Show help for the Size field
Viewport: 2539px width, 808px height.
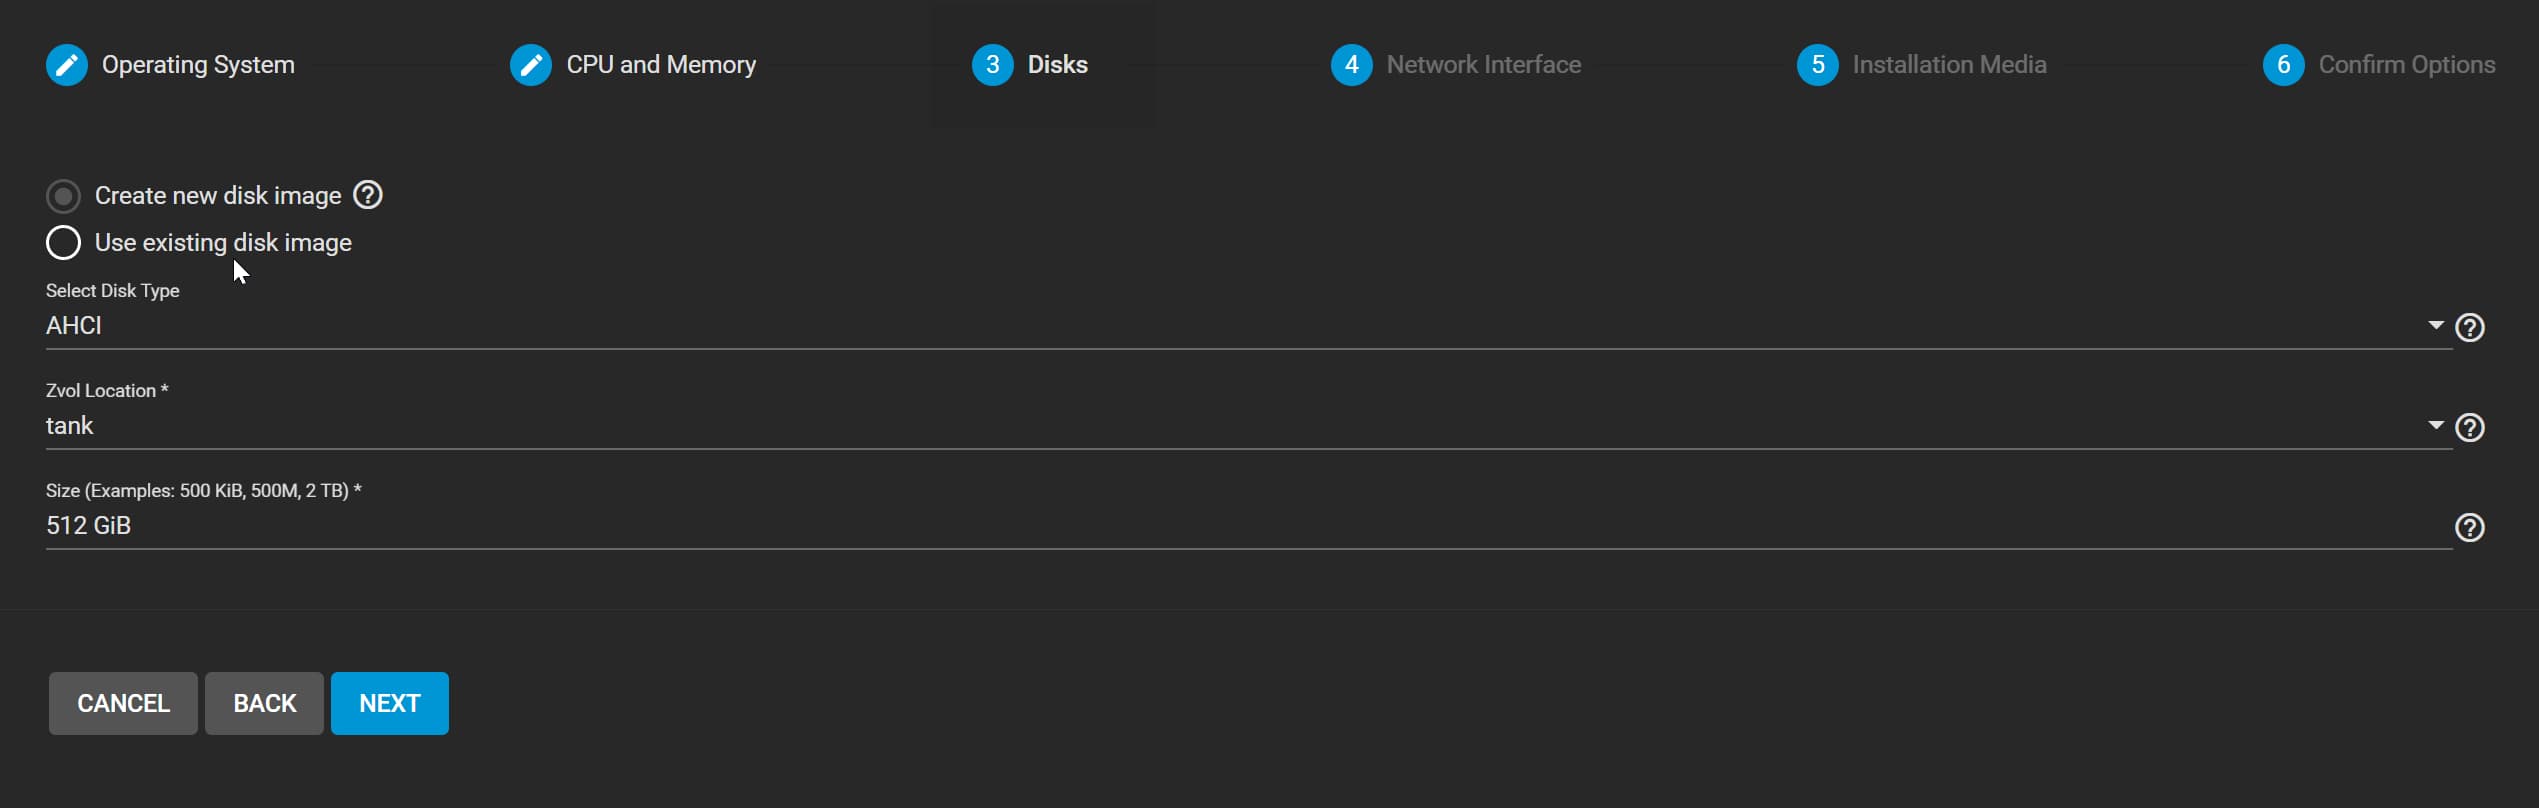click(2470, 528)
